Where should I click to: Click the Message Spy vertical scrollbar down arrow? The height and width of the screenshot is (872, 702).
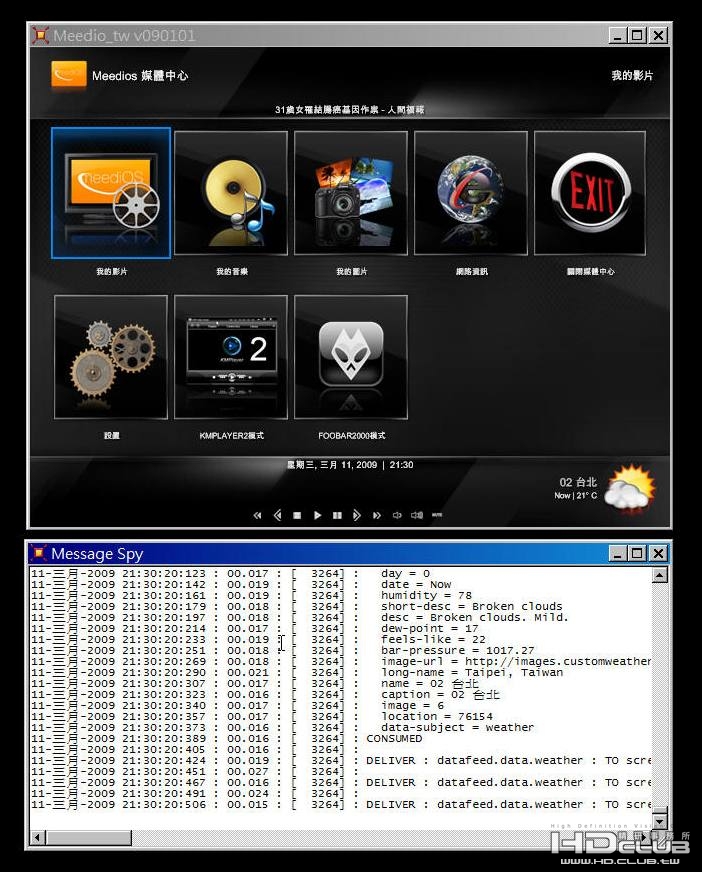(659, 820)
